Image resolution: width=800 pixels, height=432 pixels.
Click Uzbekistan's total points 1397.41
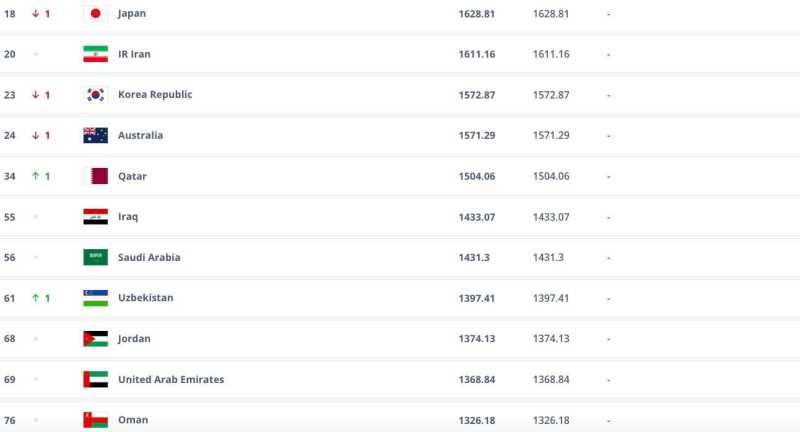[x=477, y=298]
